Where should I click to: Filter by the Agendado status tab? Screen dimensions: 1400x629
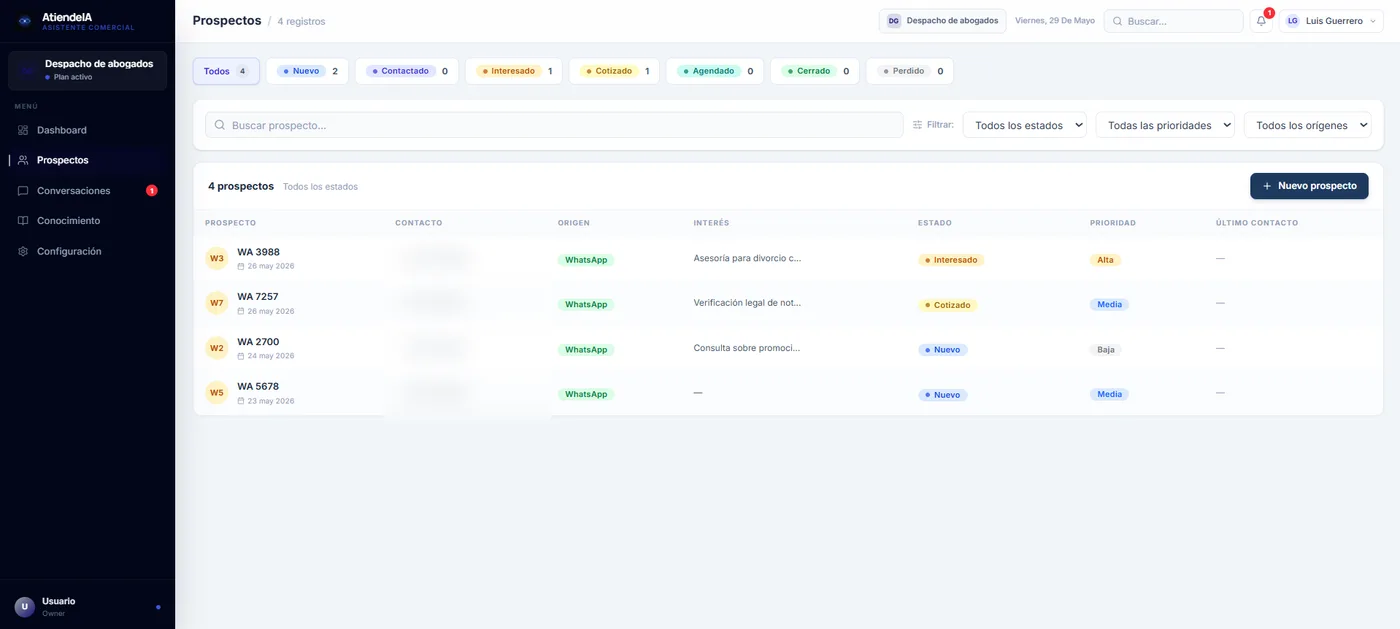[x=715, y=71]
